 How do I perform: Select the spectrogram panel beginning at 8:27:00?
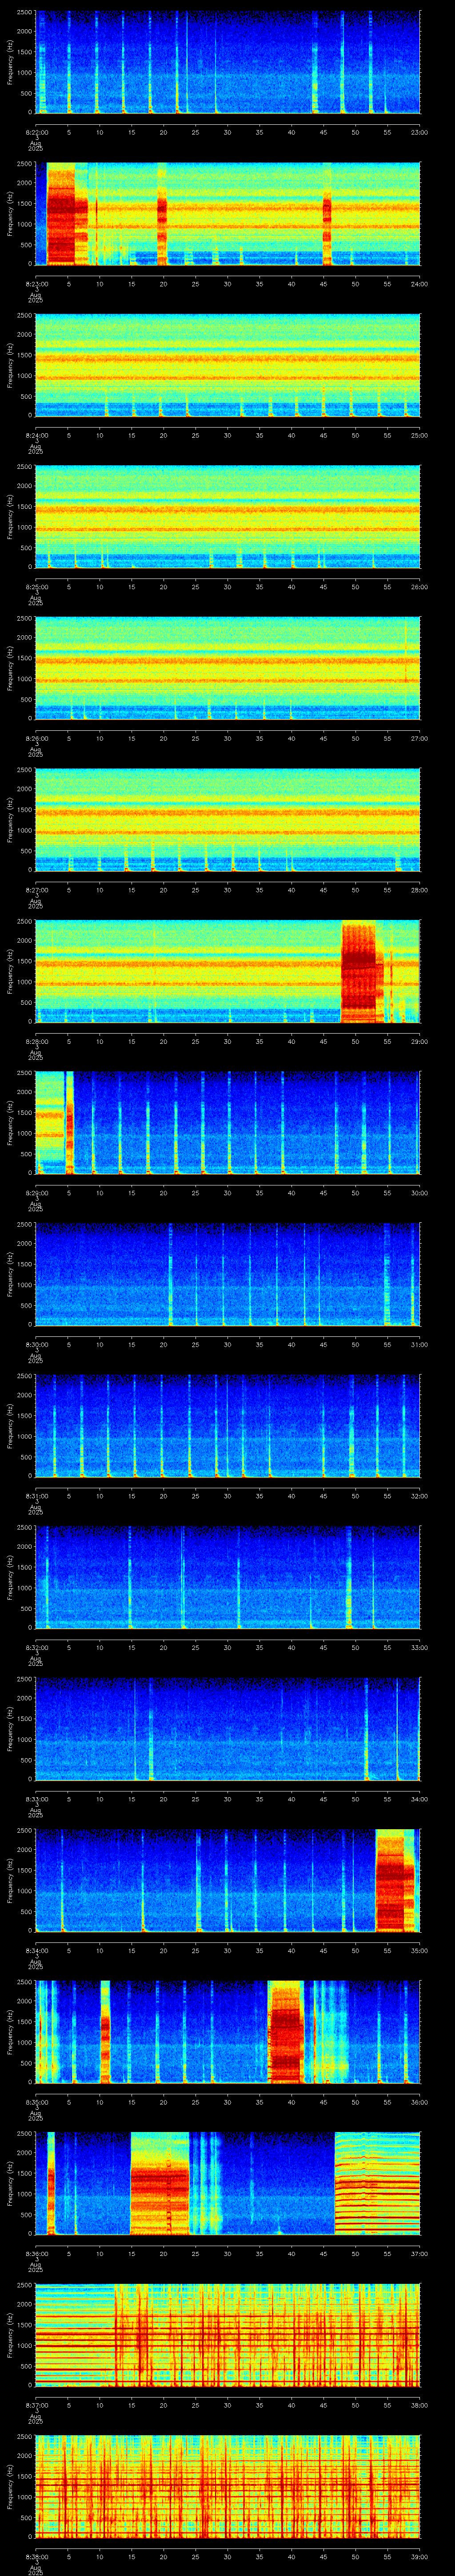tap(227, 819)
